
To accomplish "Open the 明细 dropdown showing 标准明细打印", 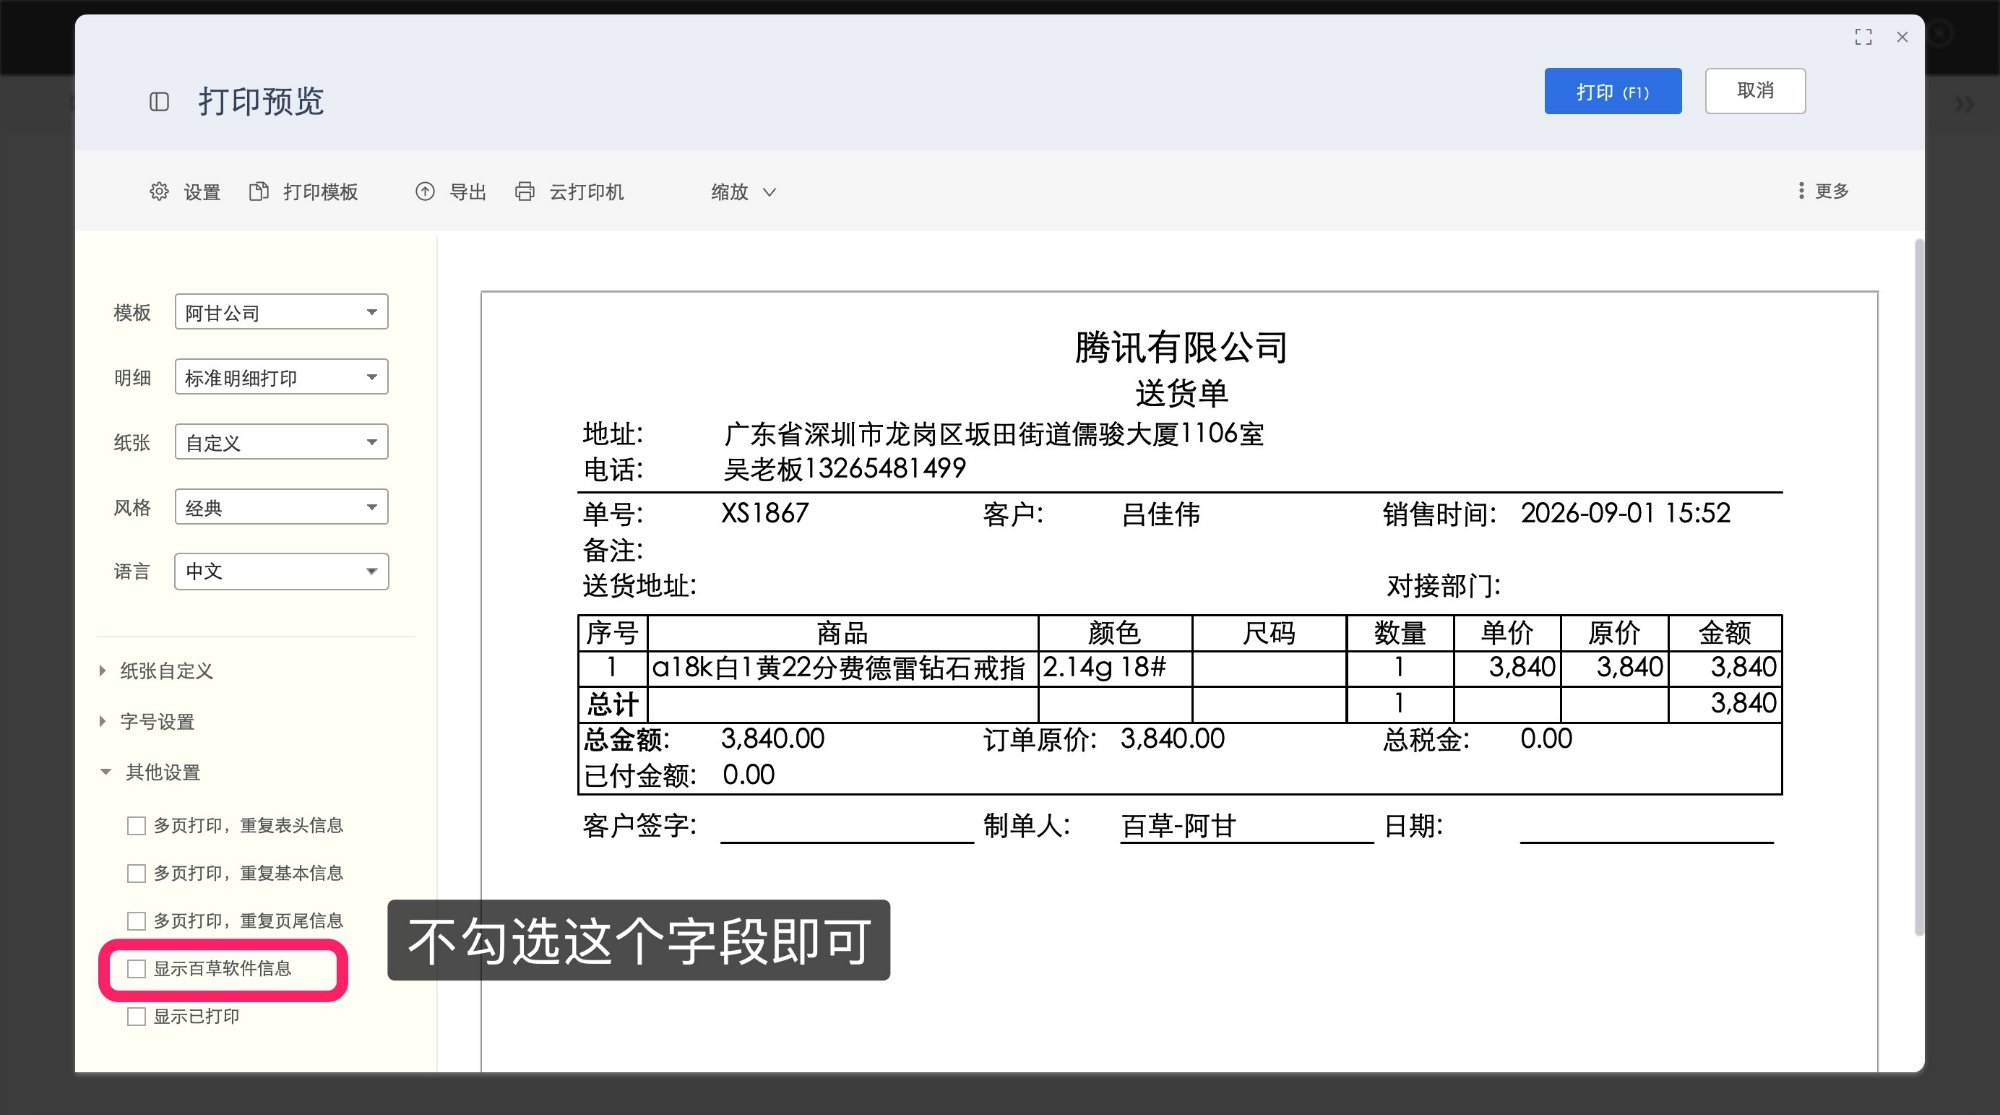I will (281, 377).
